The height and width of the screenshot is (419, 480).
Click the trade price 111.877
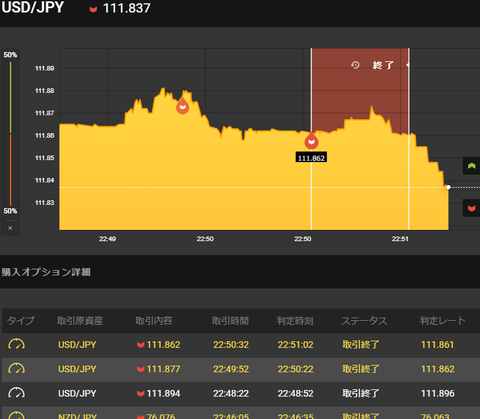pyautogui.click(x=163, y=369)
